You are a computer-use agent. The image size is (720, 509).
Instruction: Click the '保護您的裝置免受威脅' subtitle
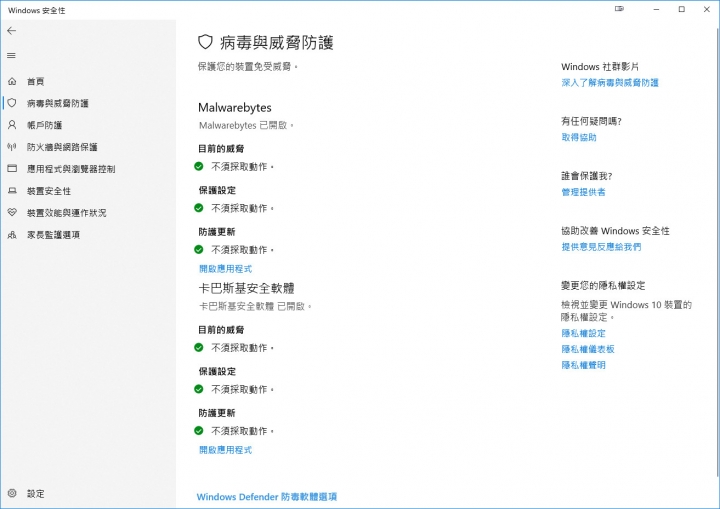tap(248, 67)
